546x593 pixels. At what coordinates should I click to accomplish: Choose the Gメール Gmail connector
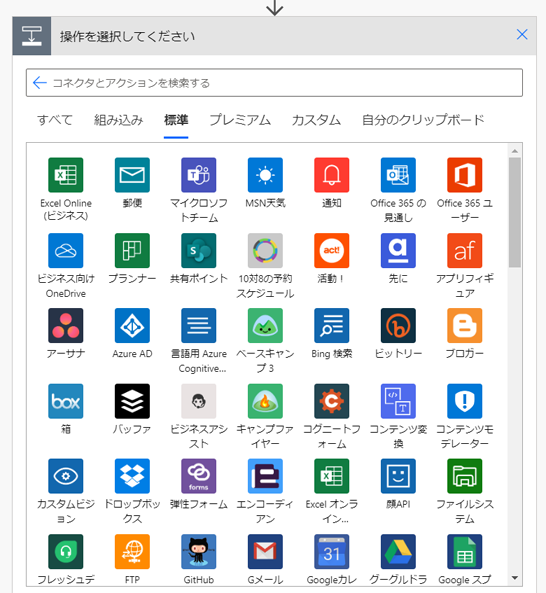pyautogui.click(x=265, y=552)
